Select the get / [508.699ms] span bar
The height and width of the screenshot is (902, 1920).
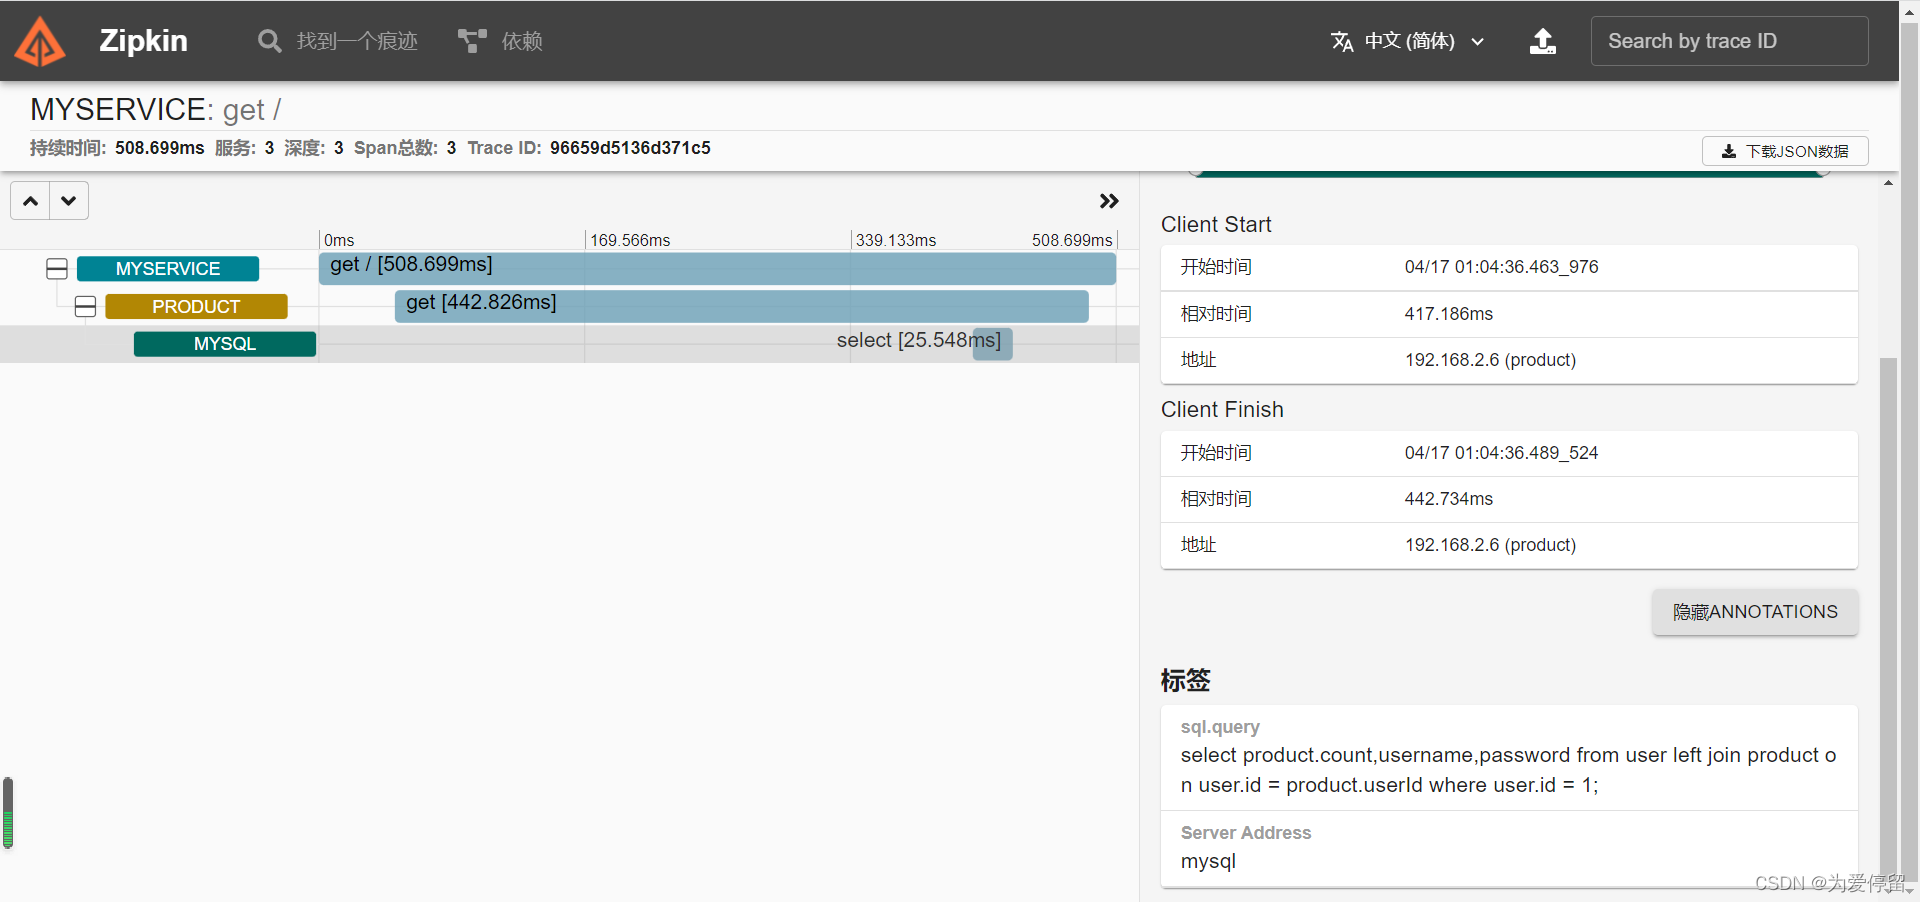[717, 269]
